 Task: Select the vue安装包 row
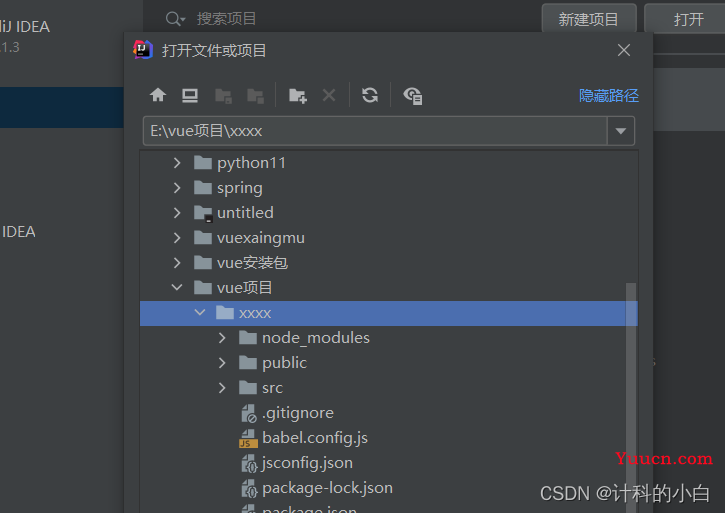[389, 263]
